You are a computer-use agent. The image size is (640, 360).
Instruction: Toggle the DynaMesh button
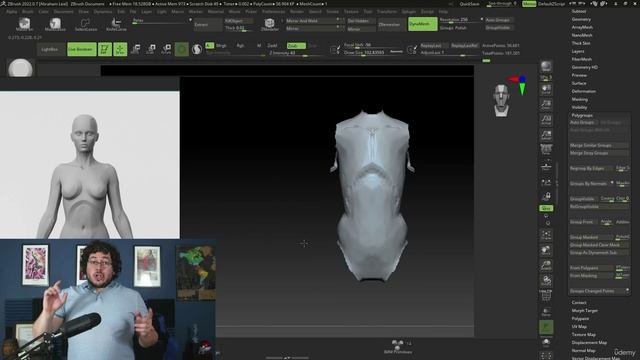[x=422, y=24]
